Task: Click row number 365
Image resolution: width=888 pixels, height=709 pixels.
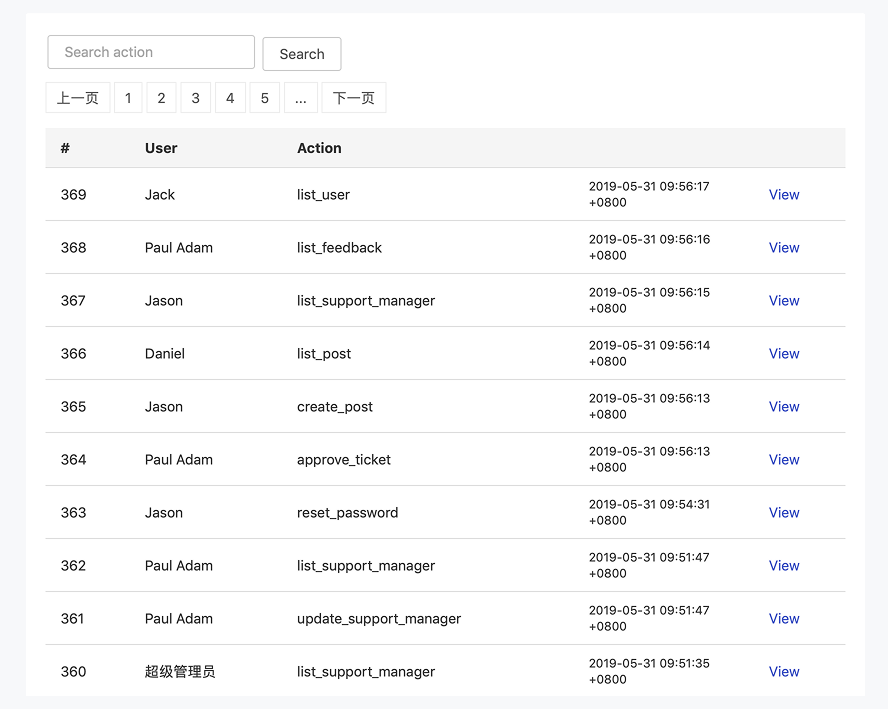Action: 74,407
